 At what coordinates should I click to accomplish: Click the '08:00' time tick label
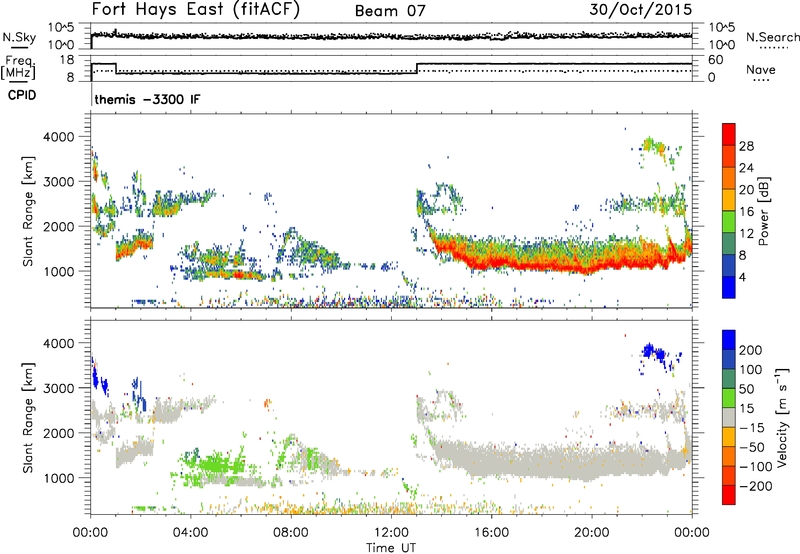(x=291, y=533)
